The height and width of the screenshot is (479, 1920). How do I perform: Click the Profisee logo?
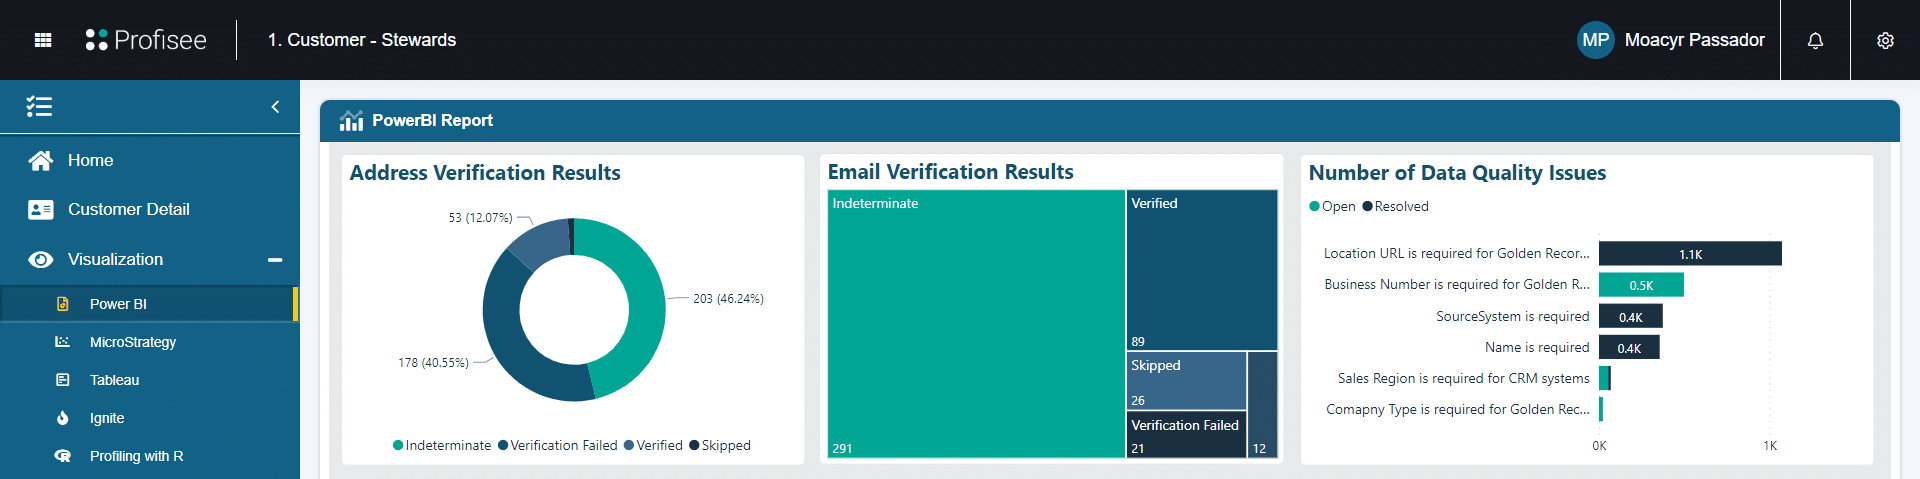(x=146, y=40)
